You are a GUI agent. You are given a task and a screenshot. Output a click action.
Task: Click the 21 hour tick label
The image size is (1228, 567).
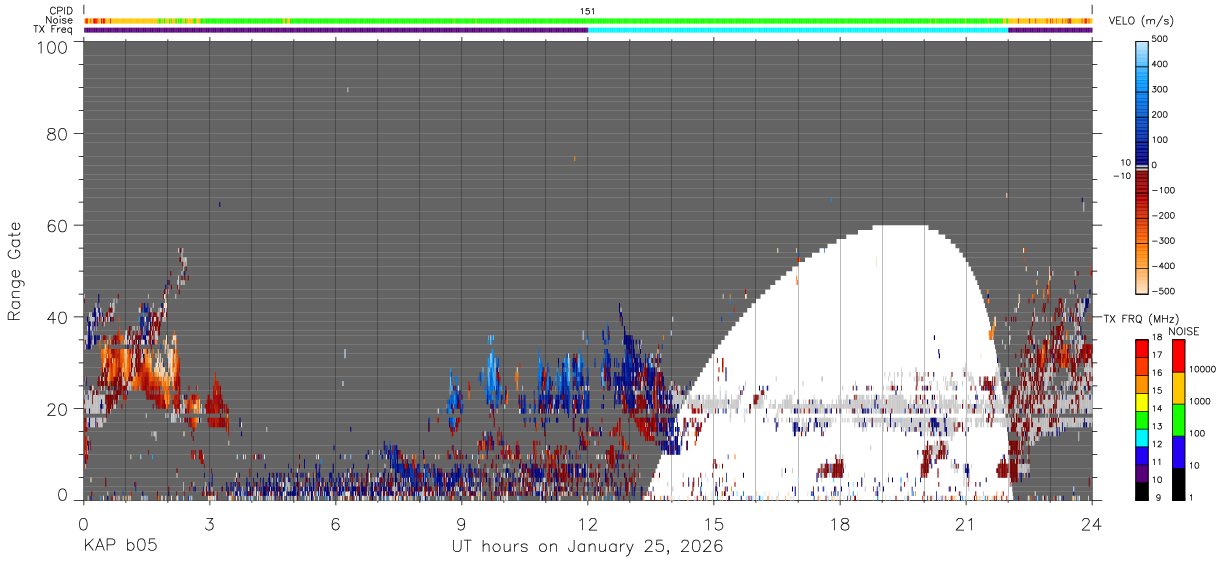point(966,523)
